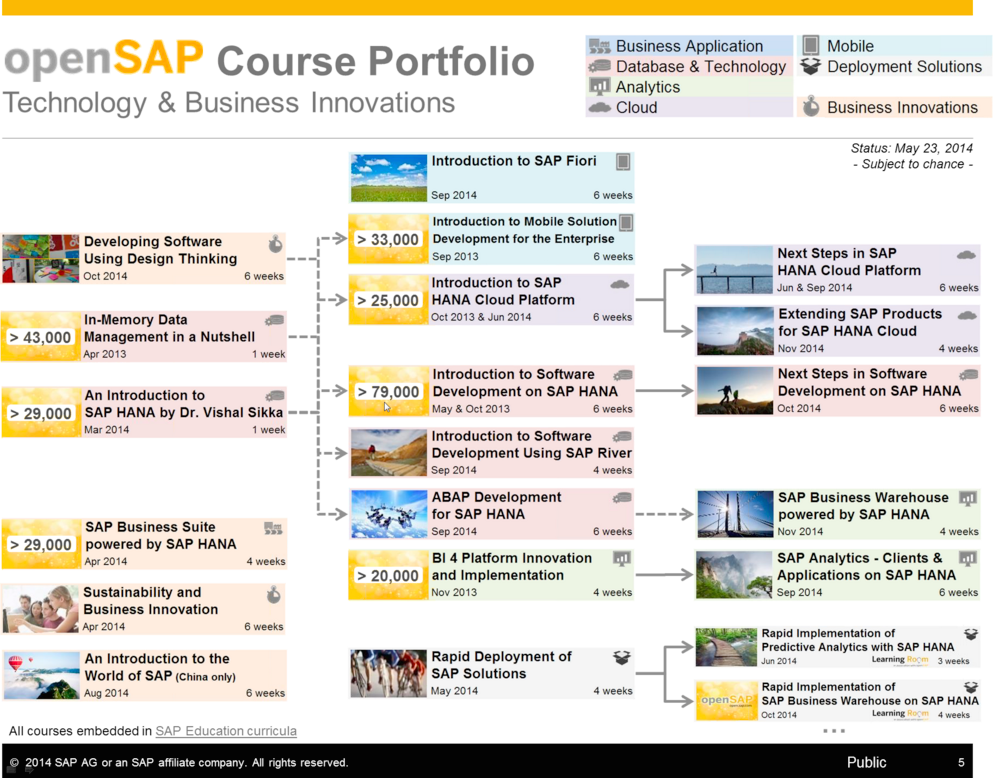Click innovation icon on Sustainability and Business Innovation
The image size is (994, 778).
coord(273,595)
